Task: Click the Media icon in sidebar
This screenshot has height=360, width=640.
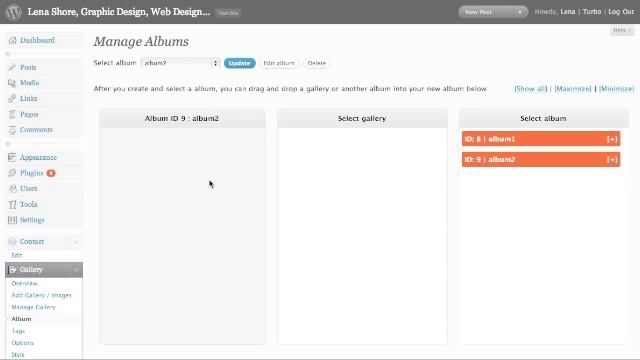Action: tap(12, 83)
